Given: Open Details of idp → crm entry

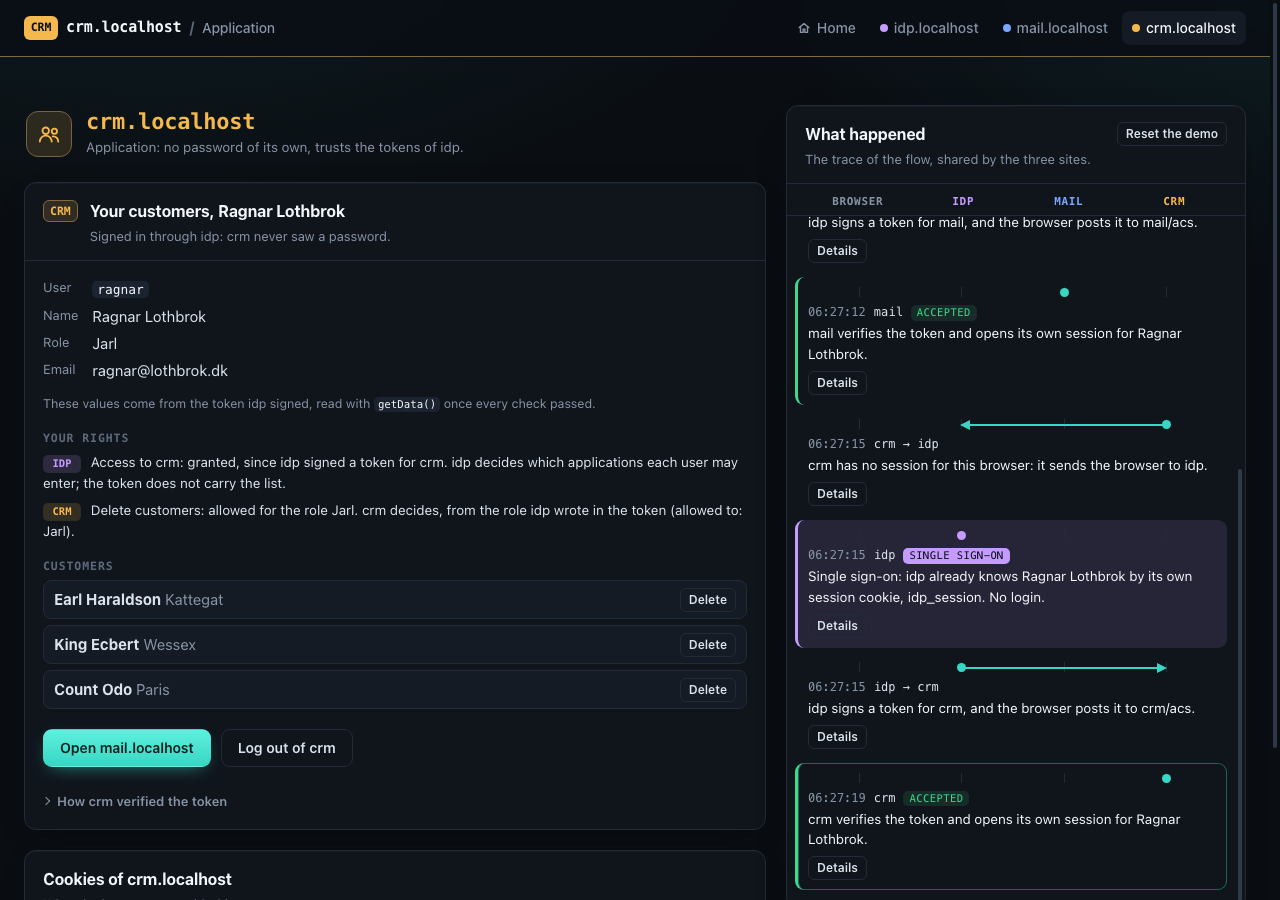Looking at the screenshot, I should click(837, 737).
